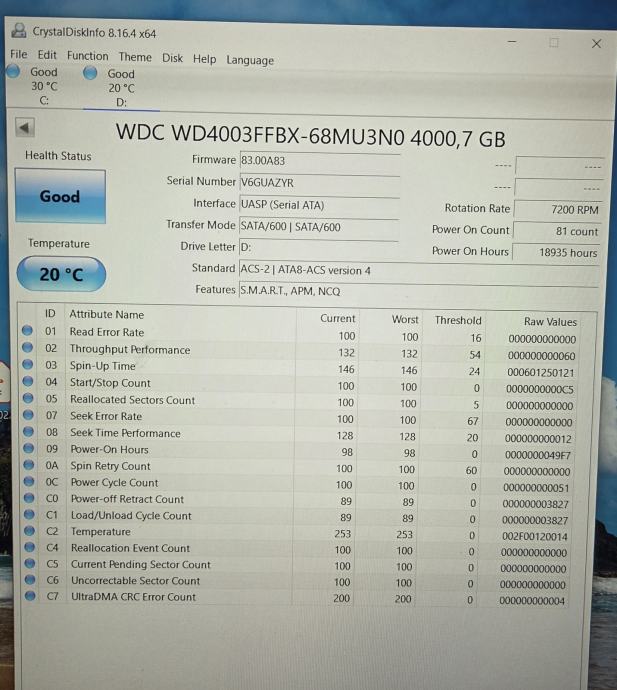Click the 20 °C temperature button
The width and height of the screenshot is (617, 690).
[x=61, y=274]
